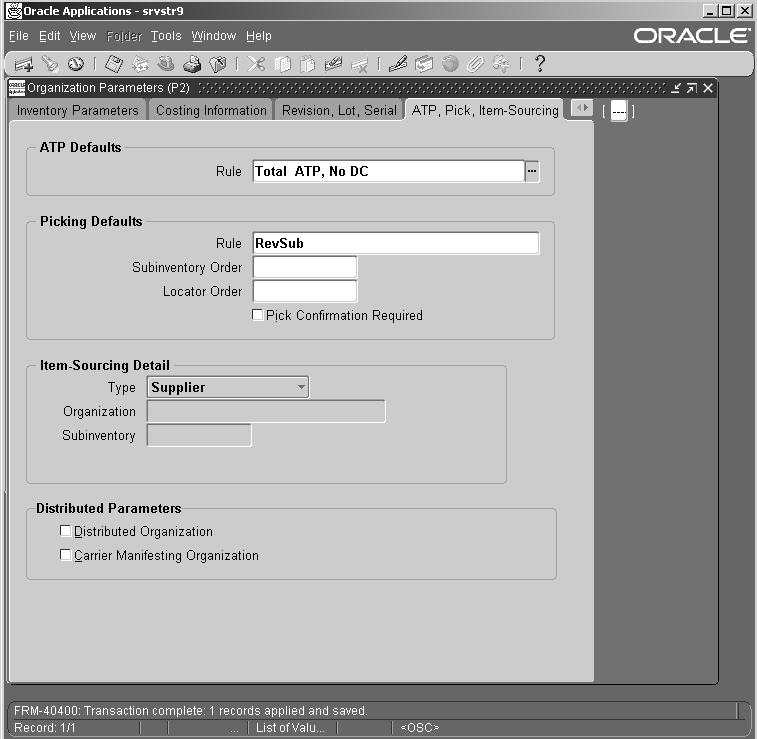Image resolution: width=757 pixels, height=739 pixels.
Task: Open the View menu
Action: (x=83, y=36)
